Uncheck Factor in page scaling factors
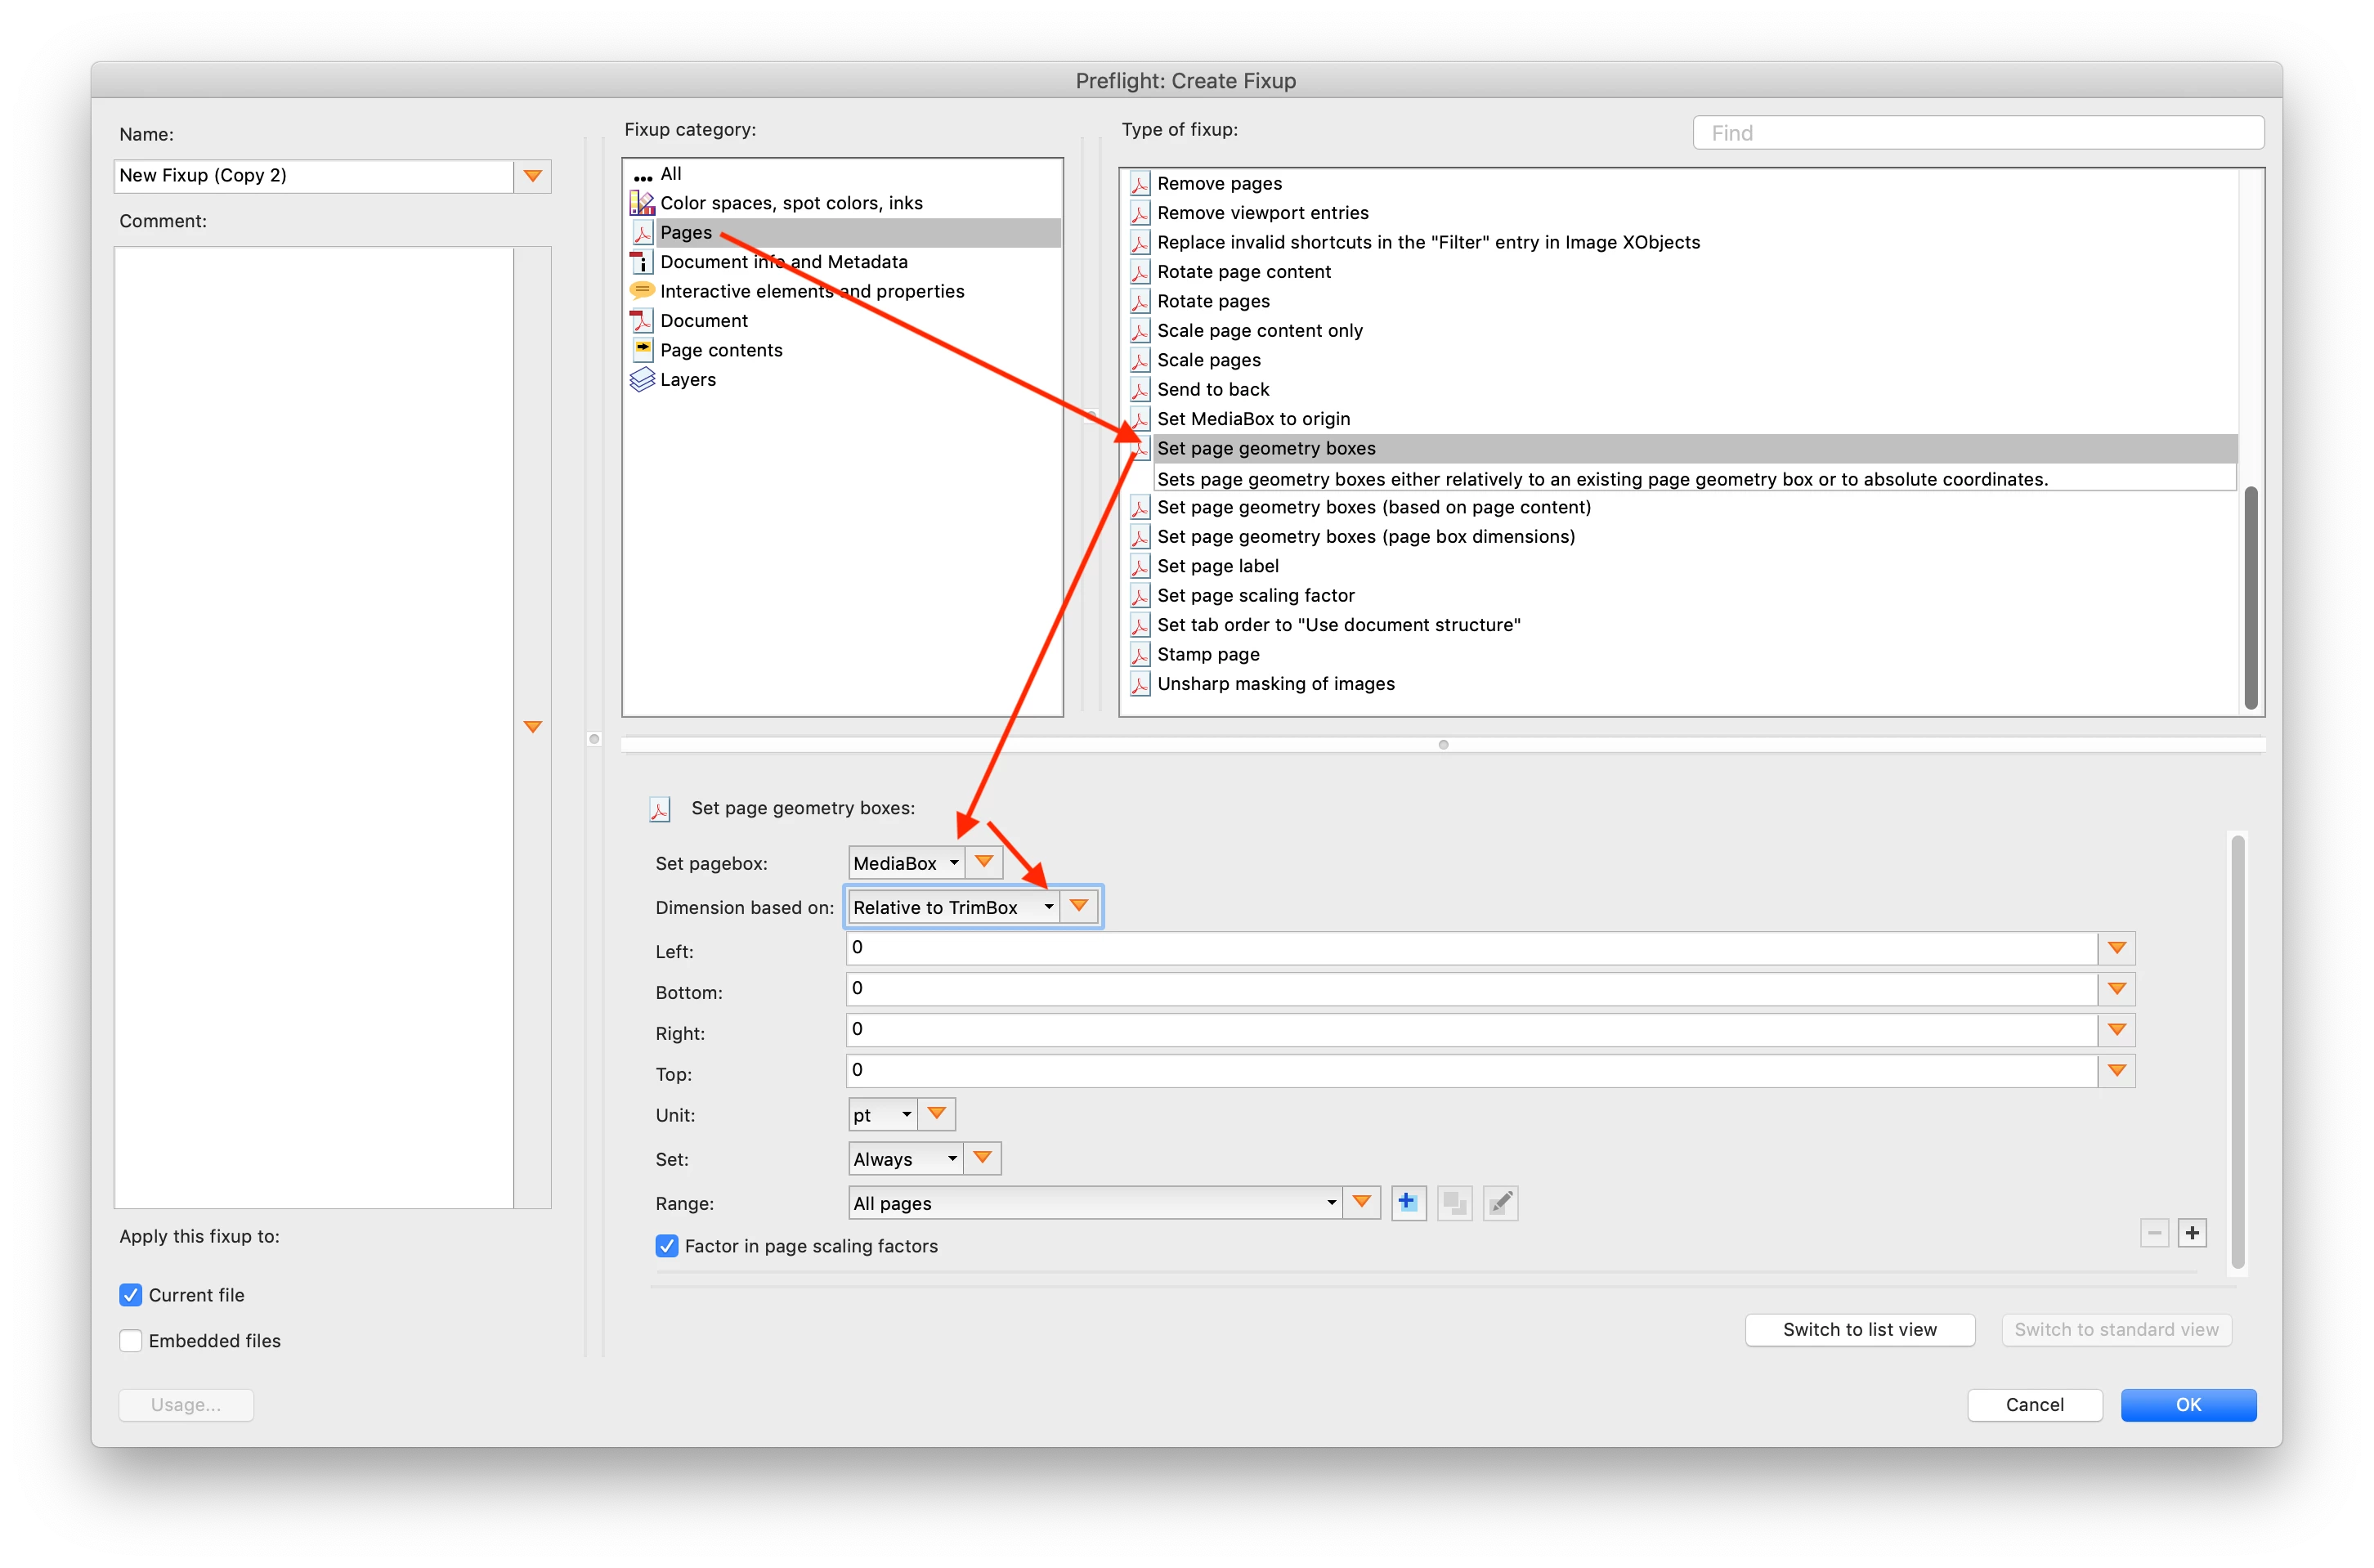 [667, 1246]
